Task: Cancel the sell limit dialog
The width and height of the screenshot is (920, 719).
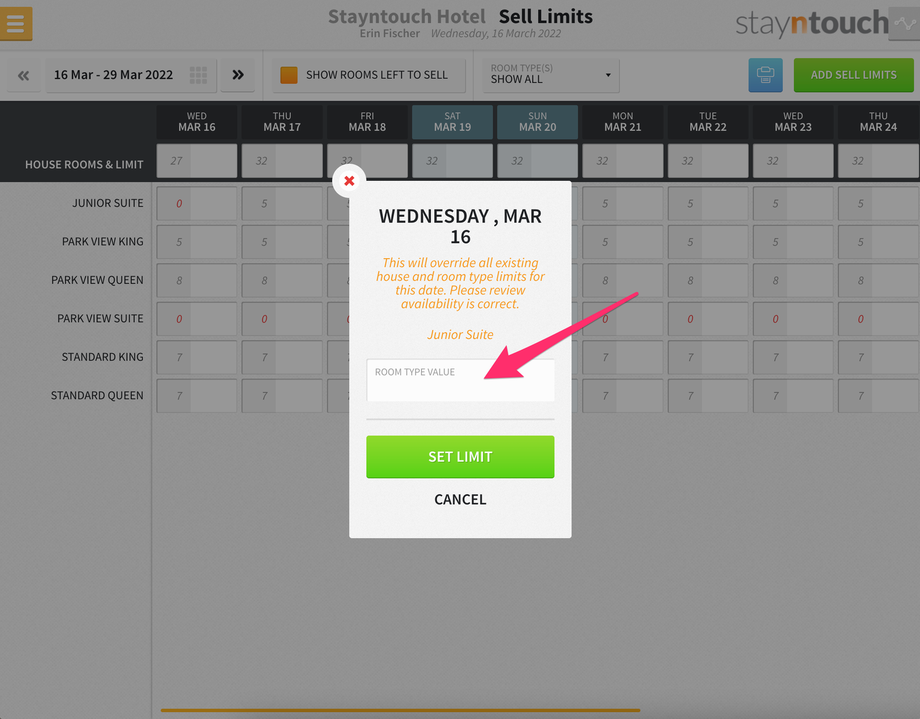Action: pos(460,499)
